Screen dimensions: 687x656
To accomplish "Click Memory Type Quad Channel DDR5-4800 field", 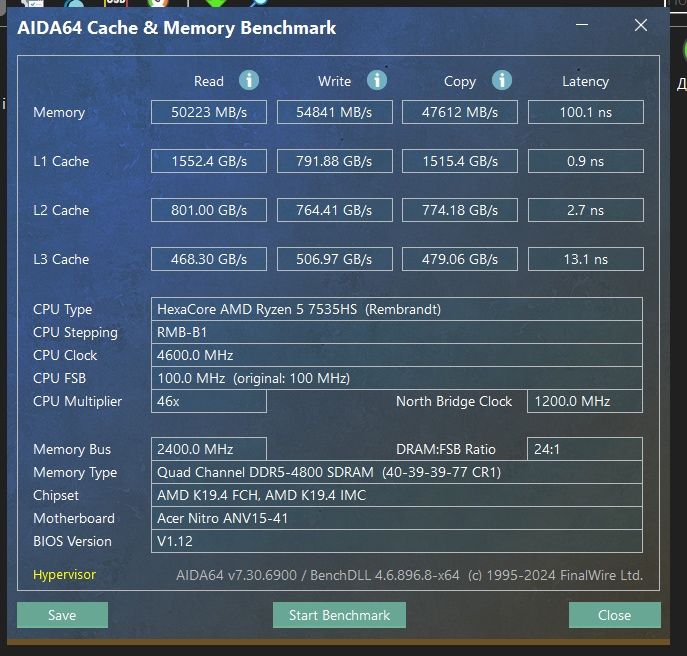I will click(397, 472).
